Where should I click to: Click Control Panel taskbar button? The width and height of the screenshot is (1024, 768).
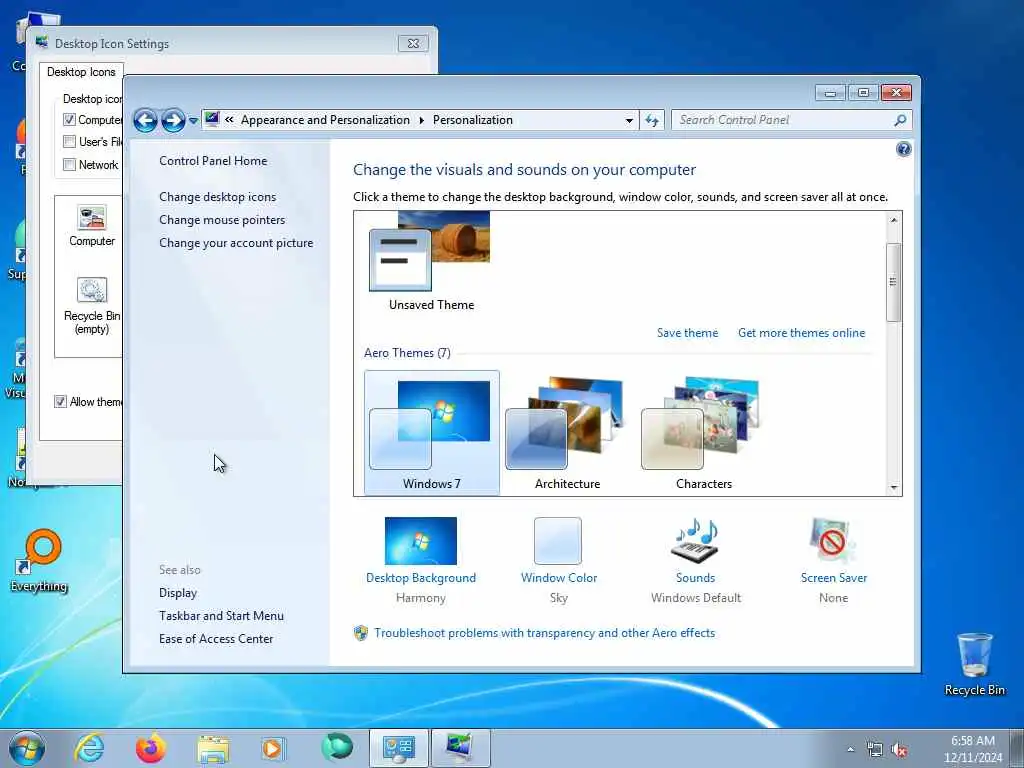click(398, 748)
